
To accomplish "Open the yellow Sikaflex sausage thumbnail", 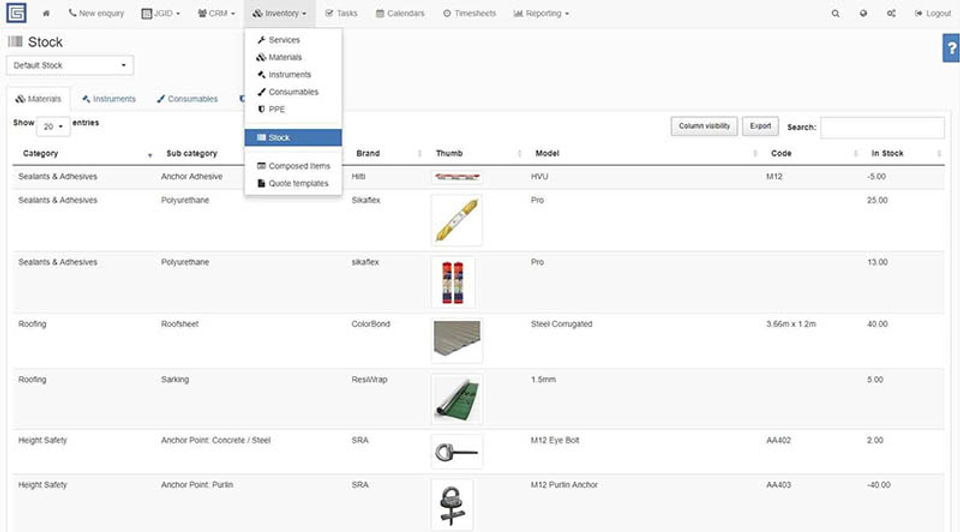I will click(x=457, y=220).
